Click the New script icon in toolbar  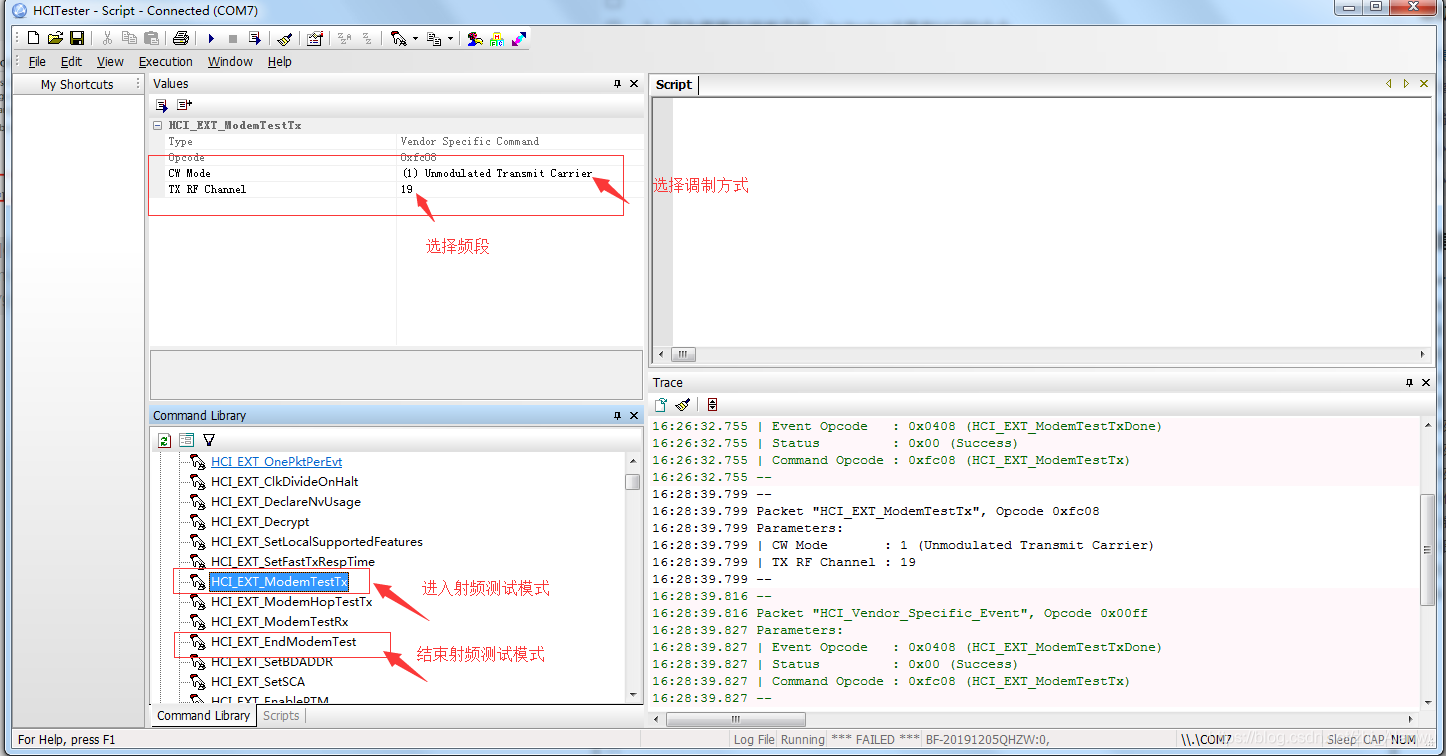coord(34,38)
